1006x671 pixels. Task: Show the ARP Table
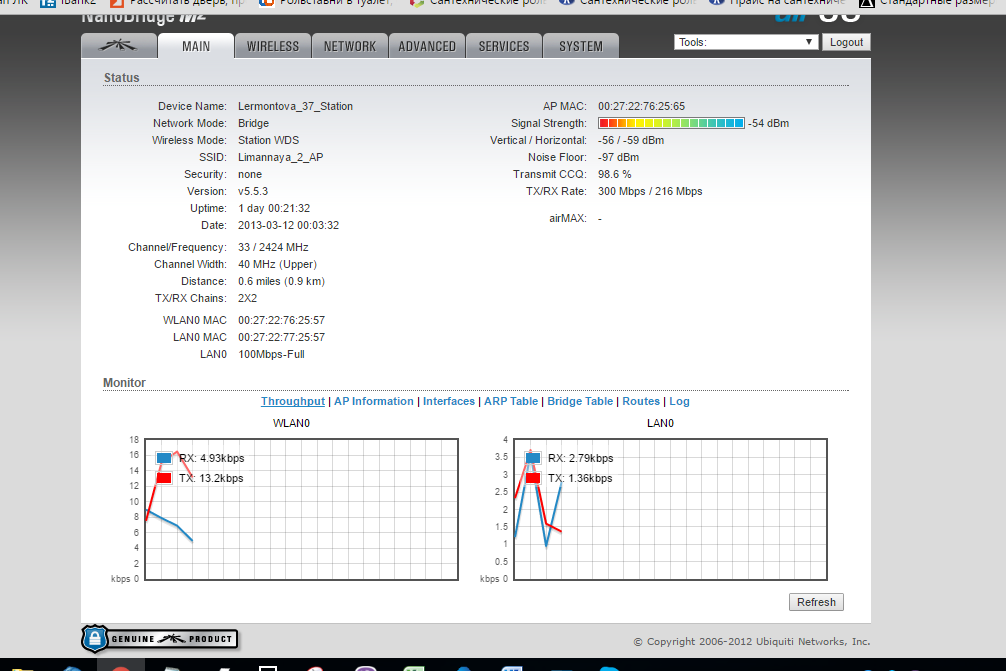(x=510, y=401)
